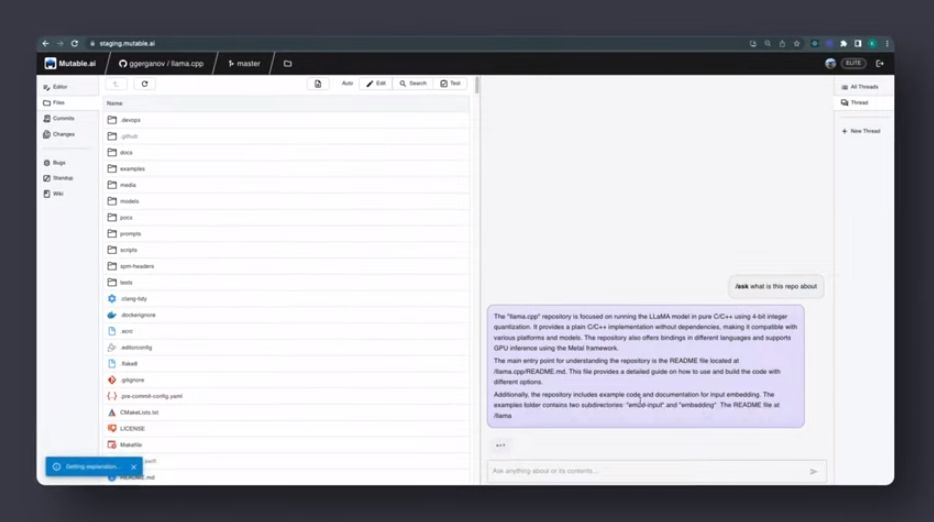The height and width of the screenshot is (522, 934).
Task: Dismiss the Getting explanation notification
Action: tap(133, 467)
